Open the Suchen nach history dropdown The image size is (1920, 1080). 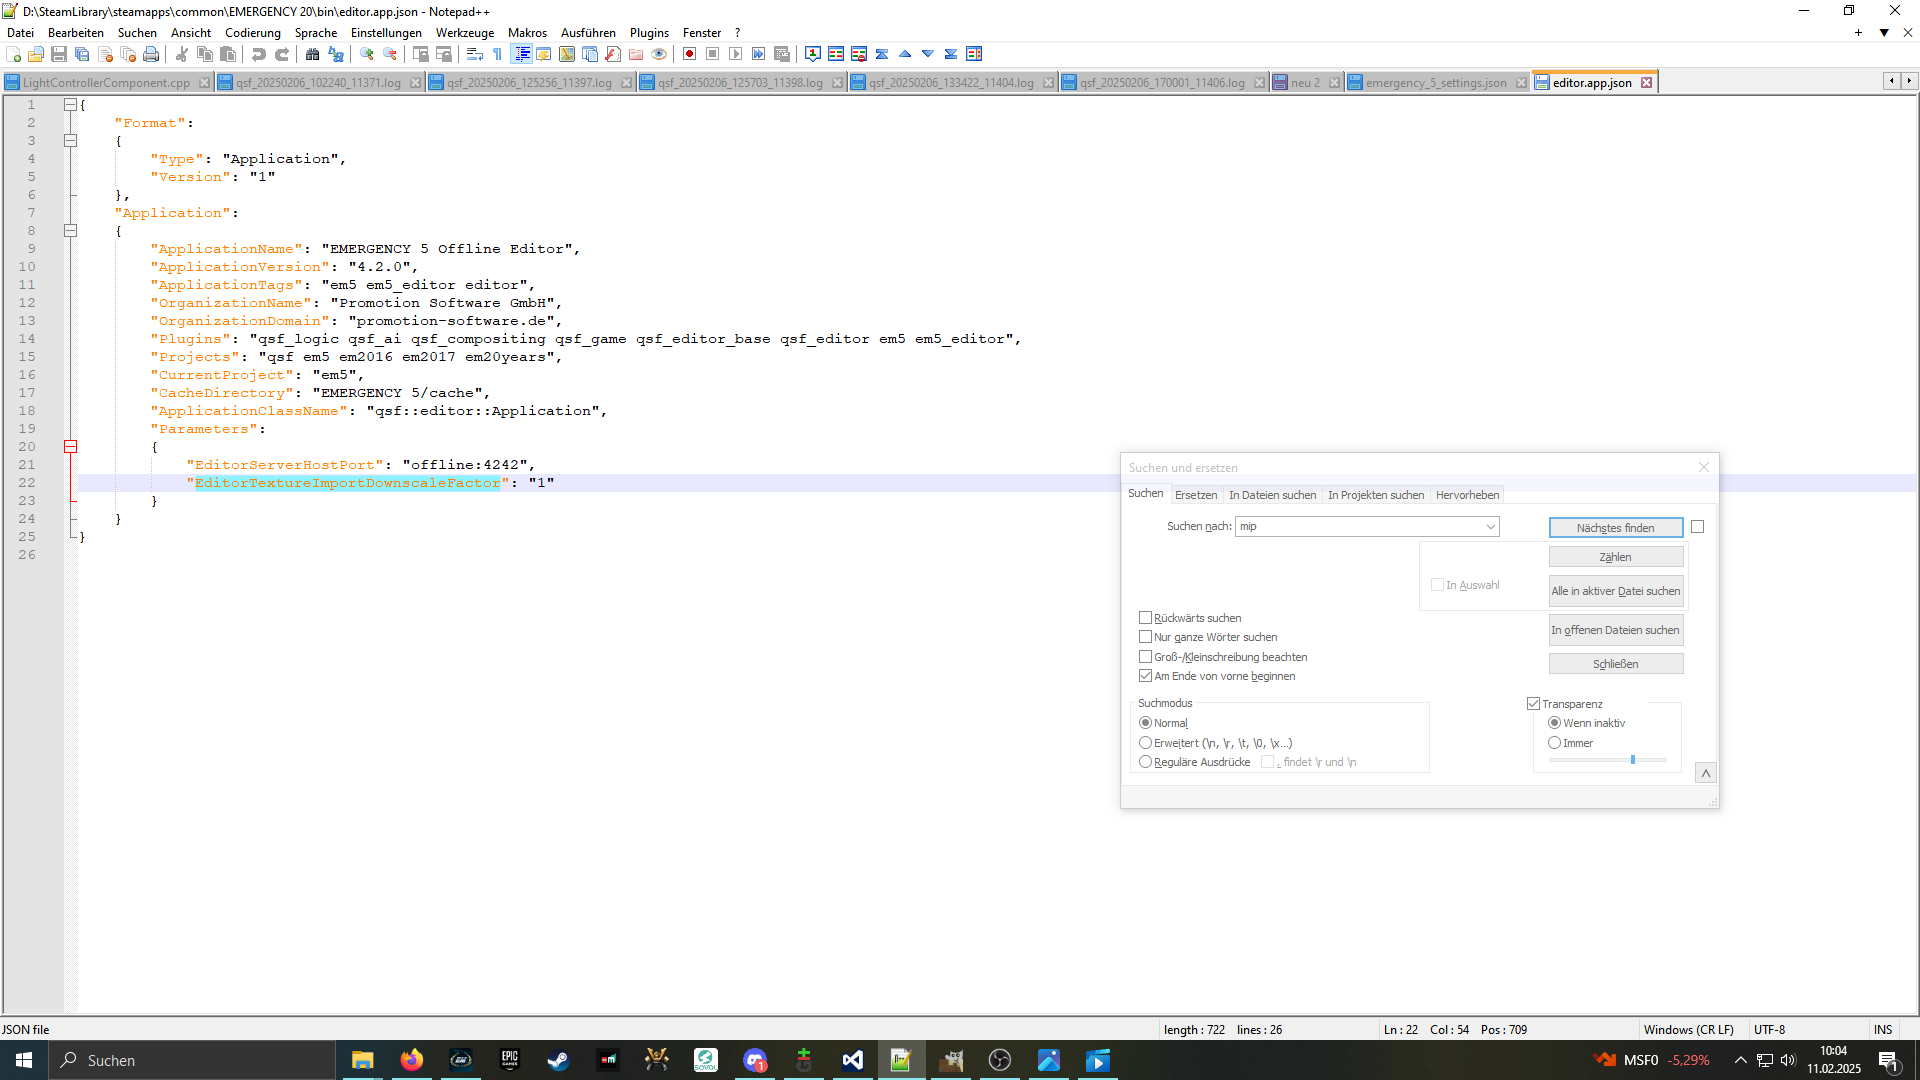tap(1490, 527)
